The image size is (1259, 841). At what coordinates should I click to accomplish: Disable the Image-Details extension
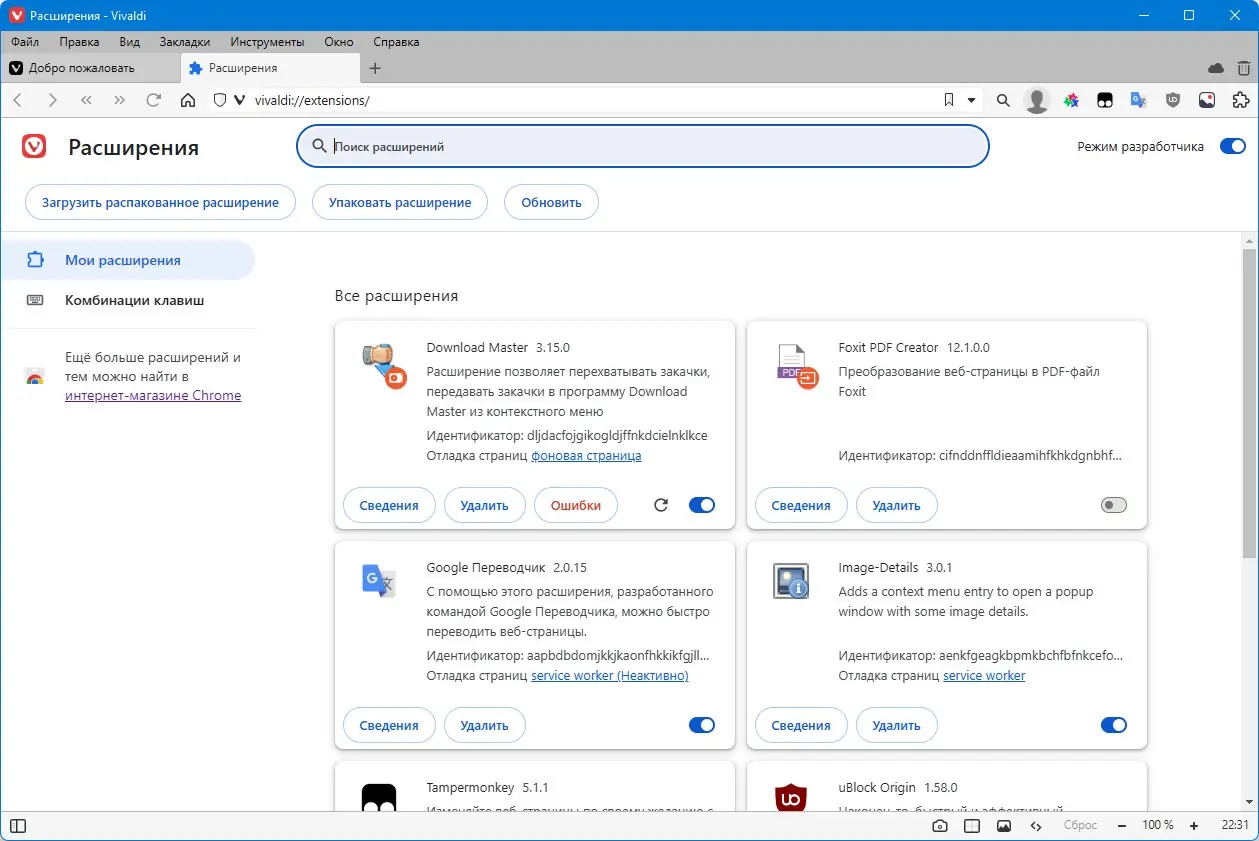pos(1114,725)
